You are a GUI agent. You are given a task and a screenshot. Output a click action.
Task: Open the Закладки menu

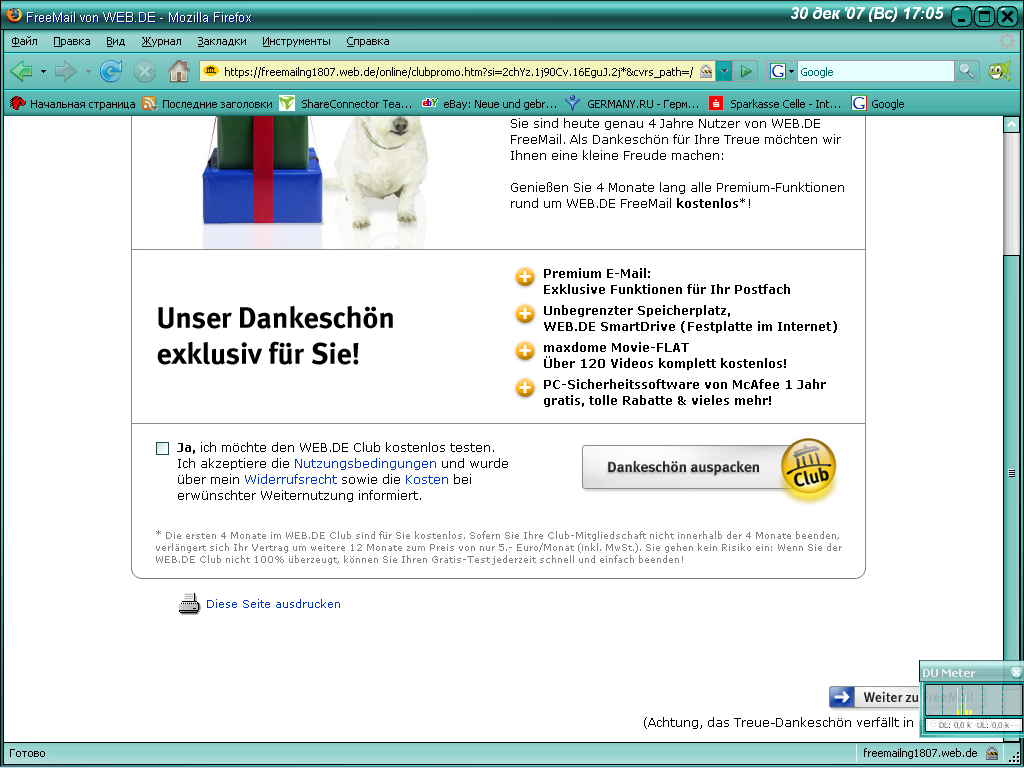tap(222, 41)
